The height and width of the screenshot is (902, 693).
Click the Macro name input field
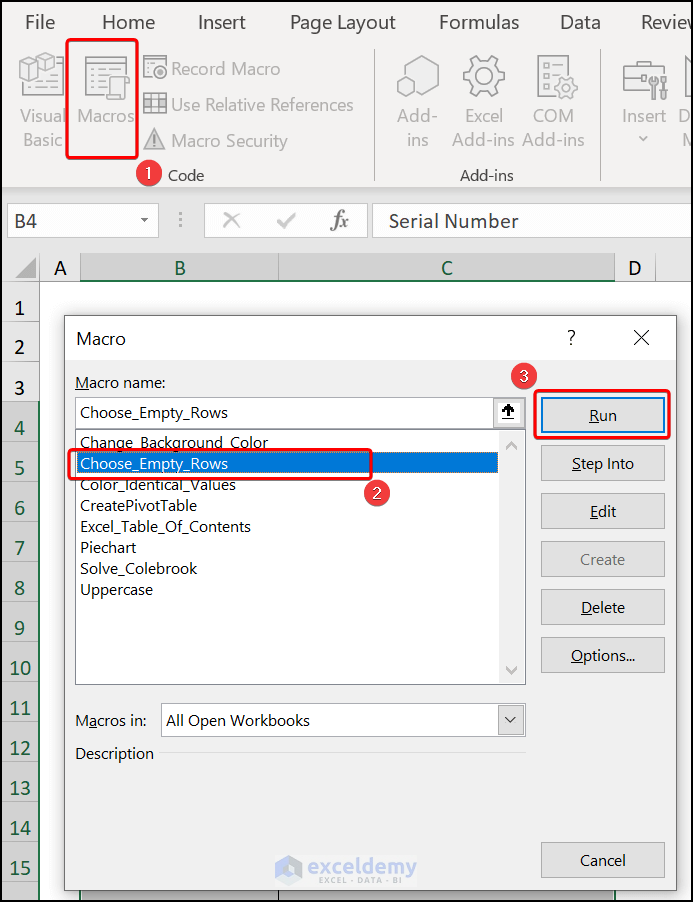(x=284, y=413)
